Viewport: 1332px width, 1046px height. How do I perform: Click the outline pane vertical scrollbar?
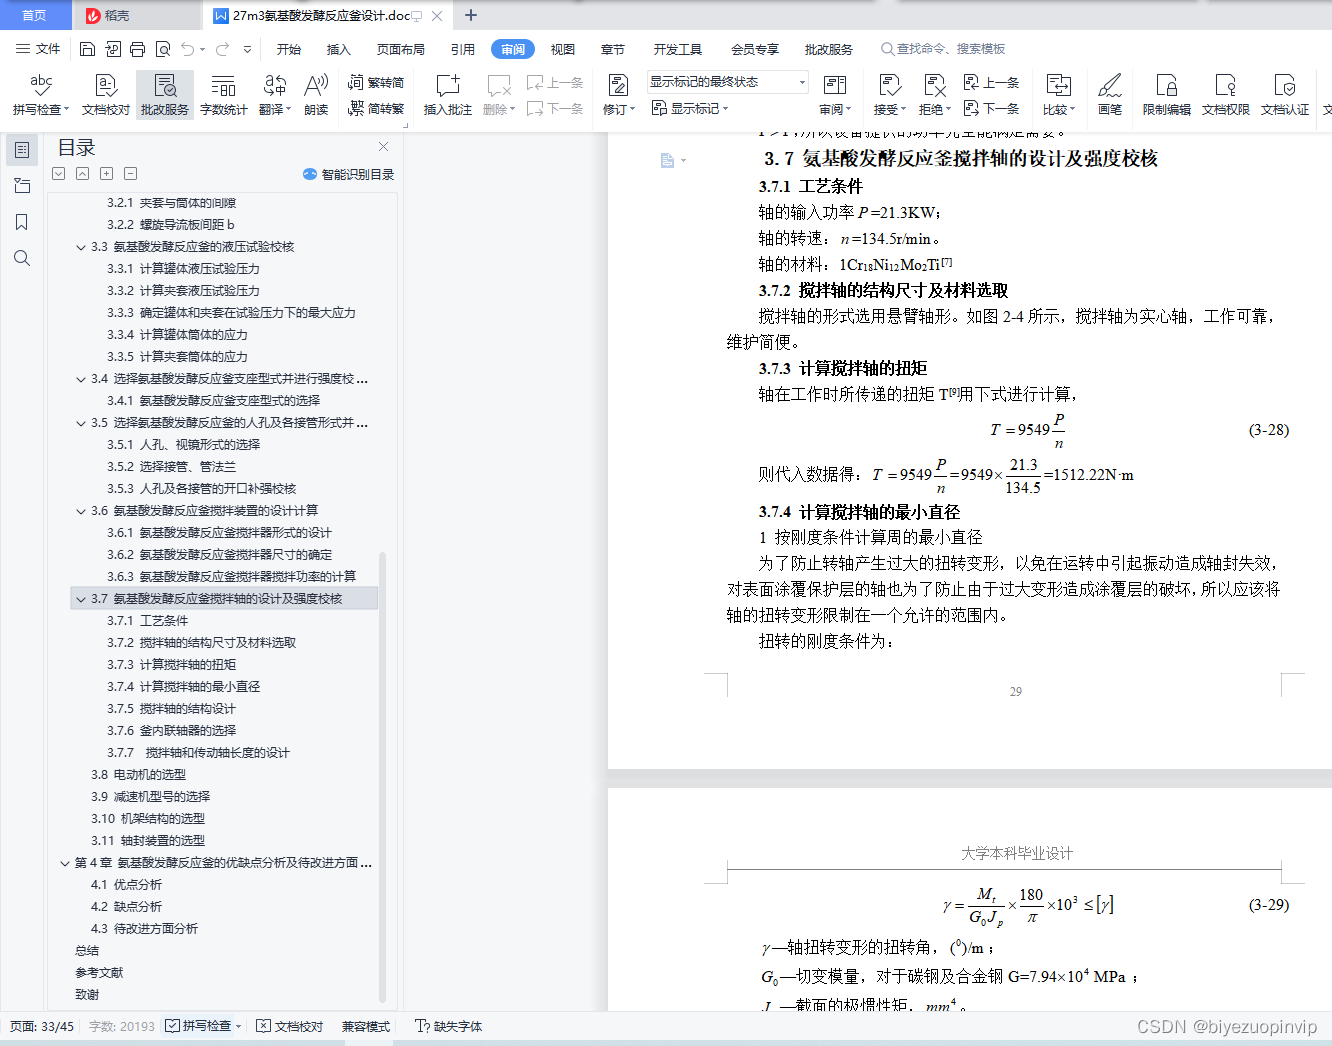(x=383, y=777)
